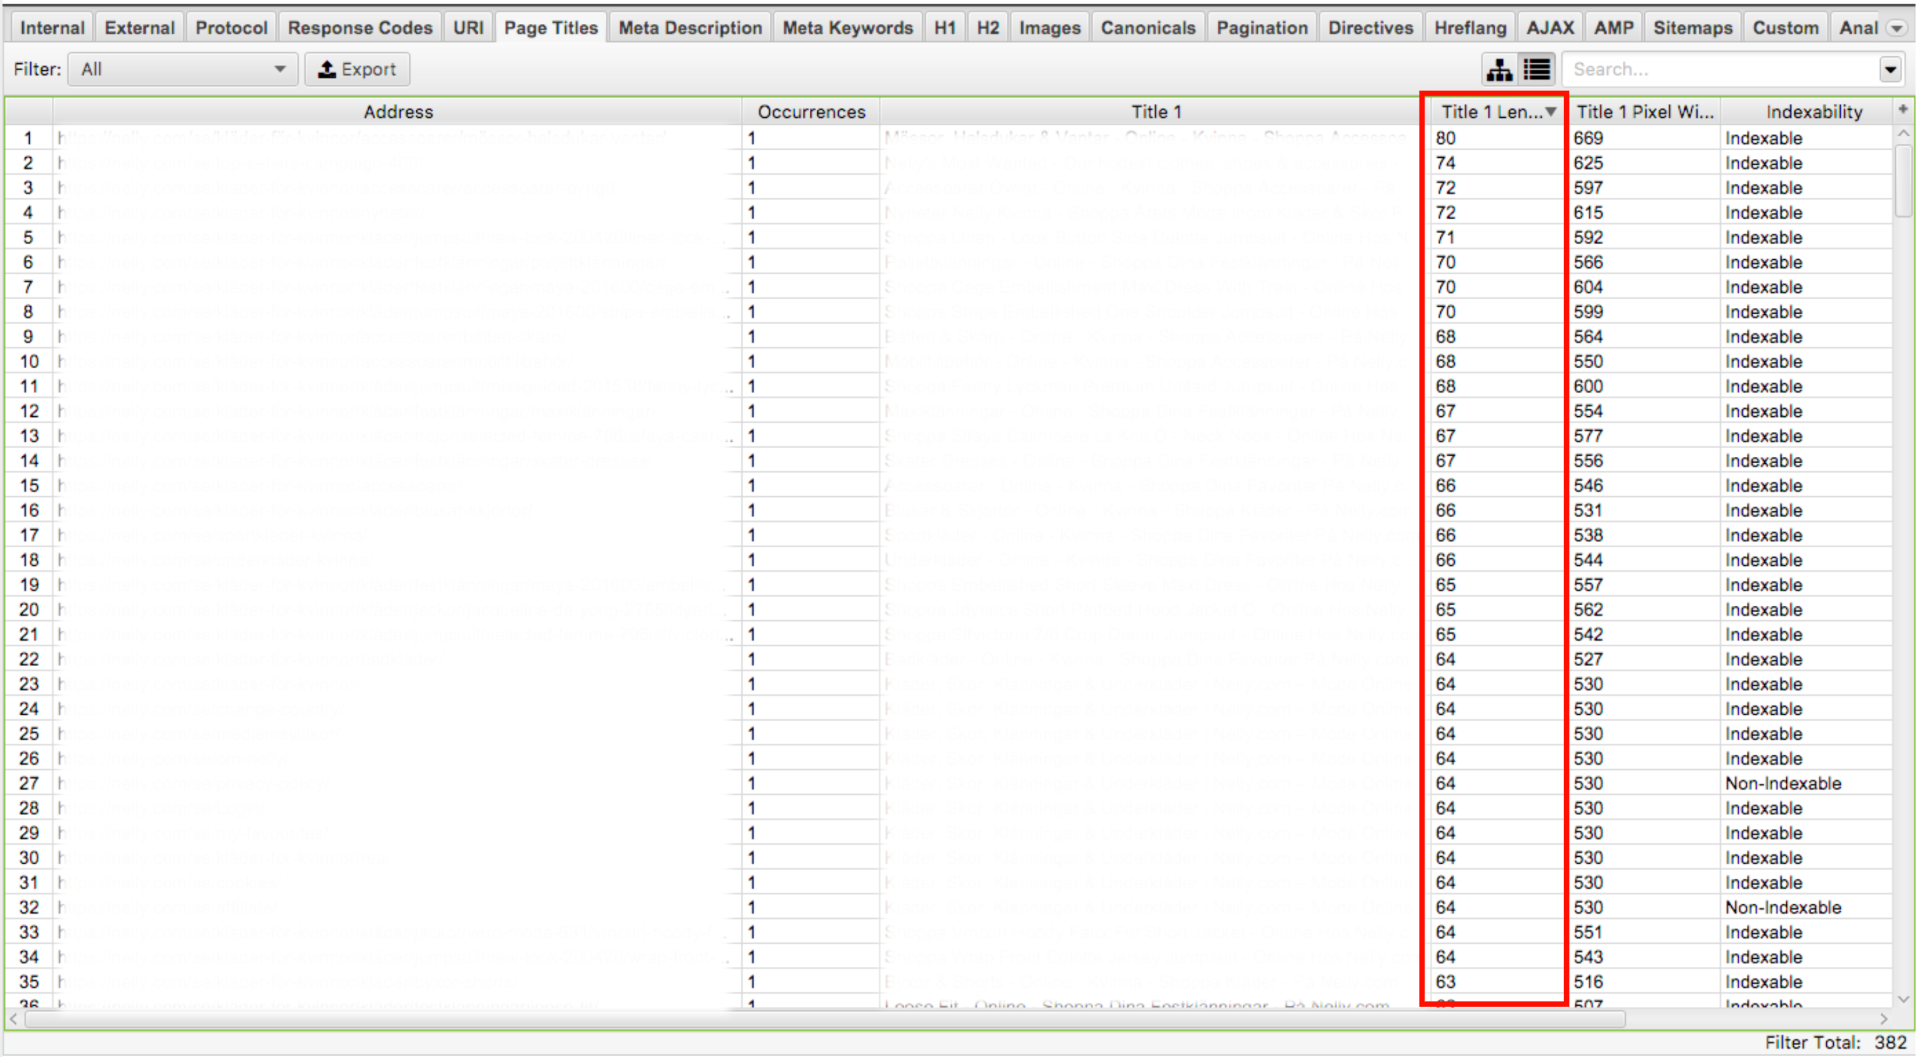
Task: Select the Hreflang tab
Action: 1469,28
